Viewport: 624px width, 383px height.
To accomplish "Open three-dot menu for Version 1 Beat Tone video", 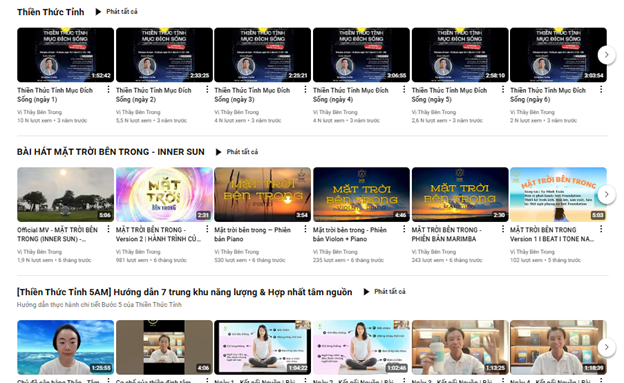I will coord(601,229).
